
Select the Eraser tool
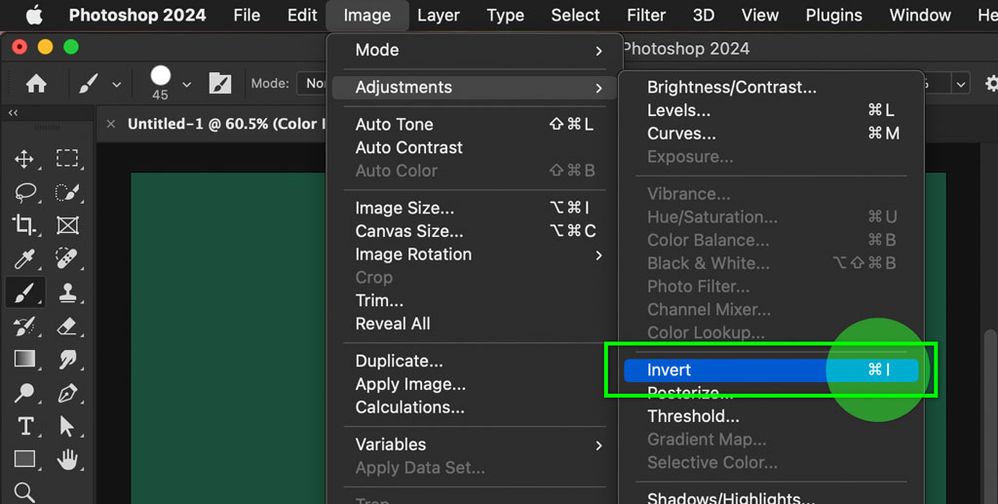pos(67,326)
